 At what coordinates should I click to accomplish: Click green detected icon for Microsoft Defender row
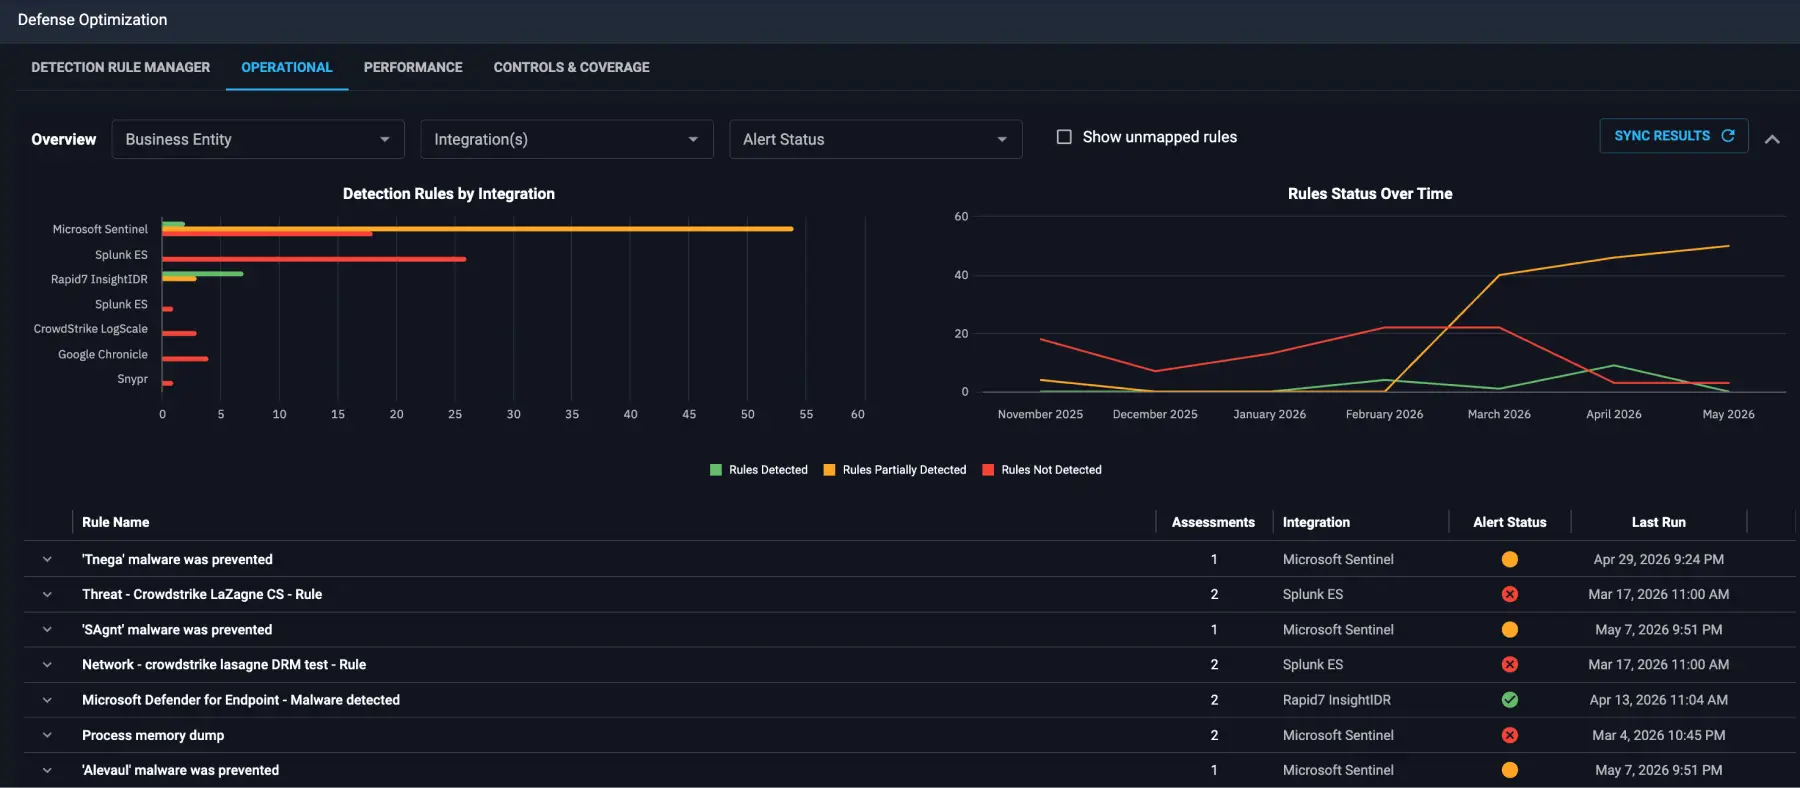(x=1509, y=700)
